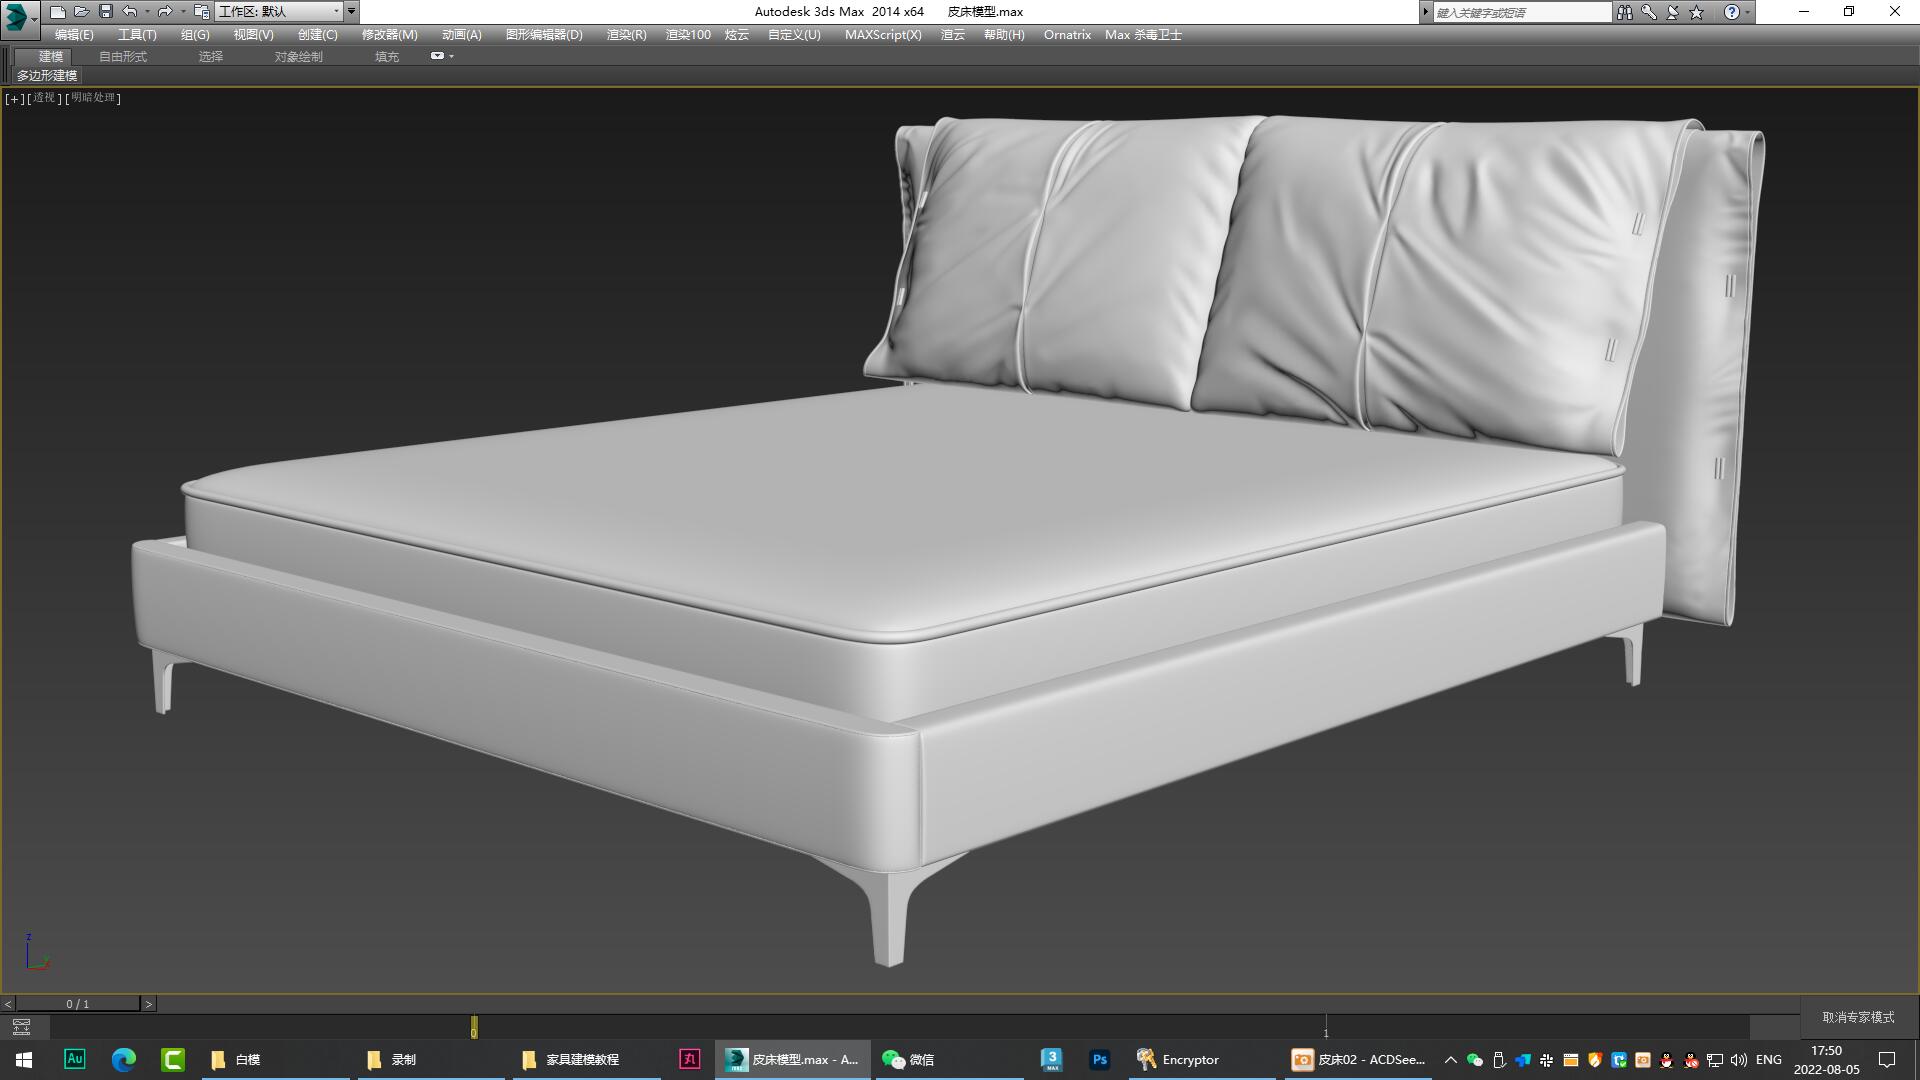Launch Photoshop from the taskbar

click(x=1099, y=1059)
